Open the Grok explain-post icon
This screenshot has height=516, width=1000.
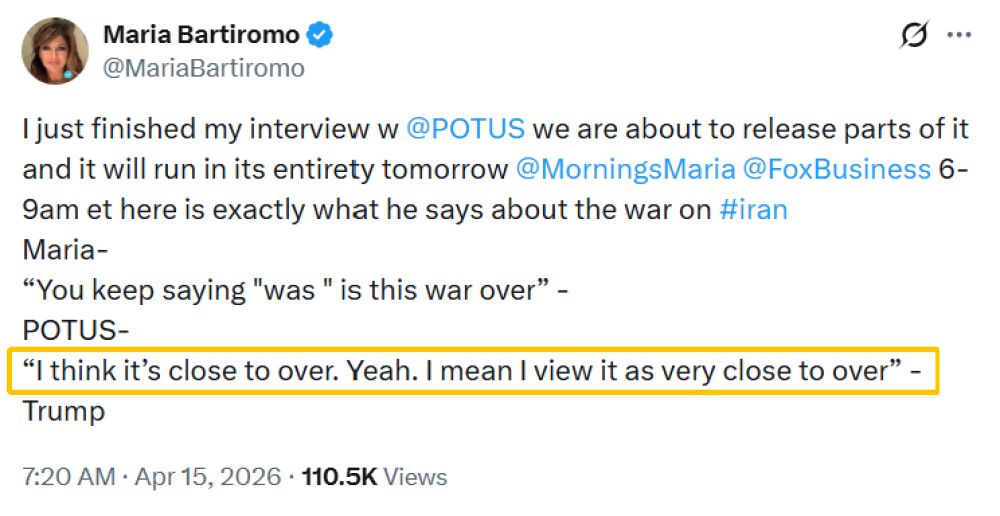point(913,36)
